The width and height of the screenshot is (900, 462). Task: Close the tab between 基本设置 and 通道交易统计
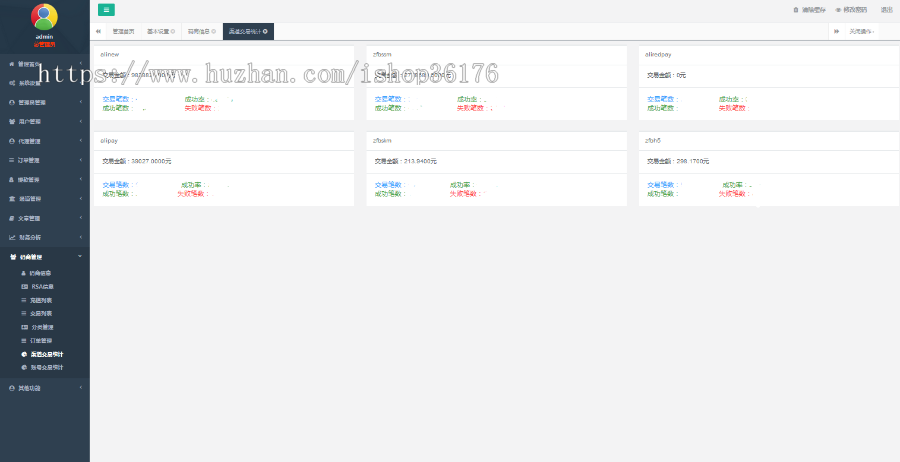(x=214, y=32)
